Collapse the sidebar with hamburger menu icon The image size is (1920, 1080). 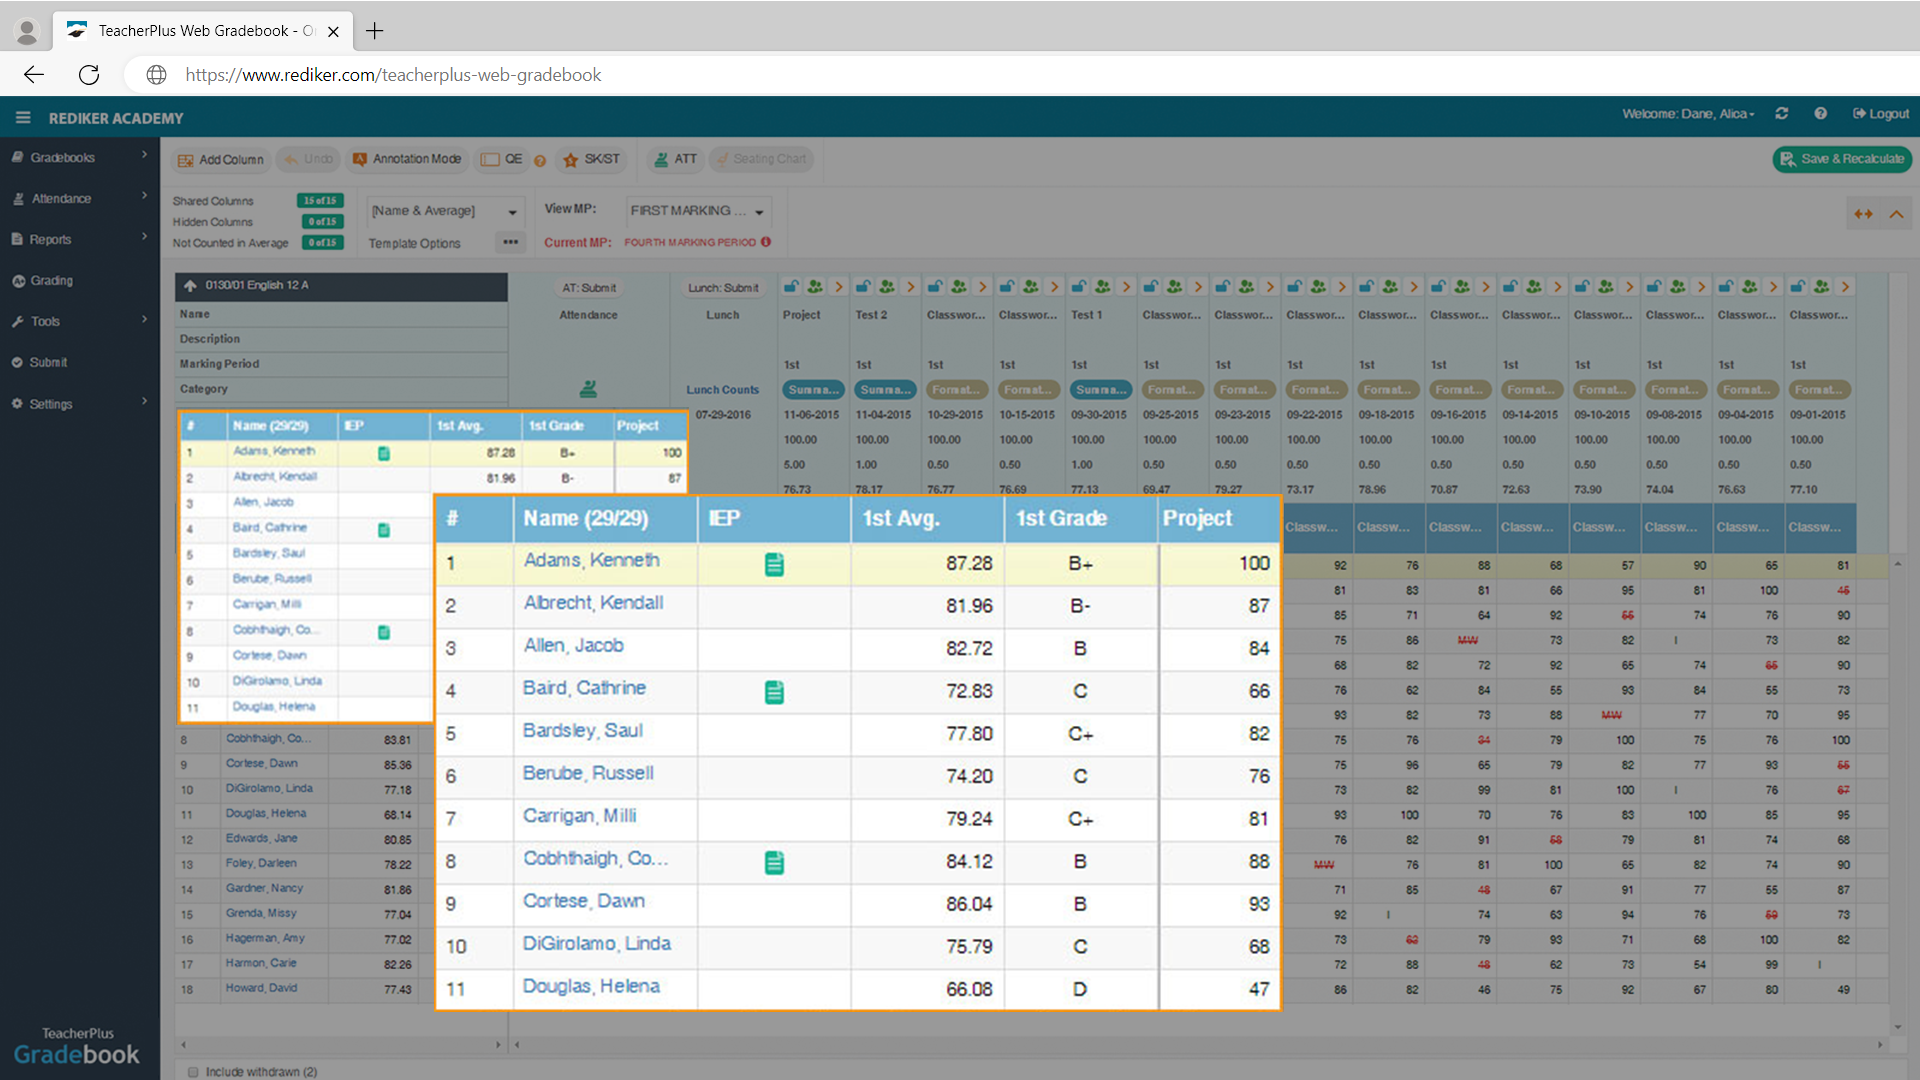[x=23, y=116]
